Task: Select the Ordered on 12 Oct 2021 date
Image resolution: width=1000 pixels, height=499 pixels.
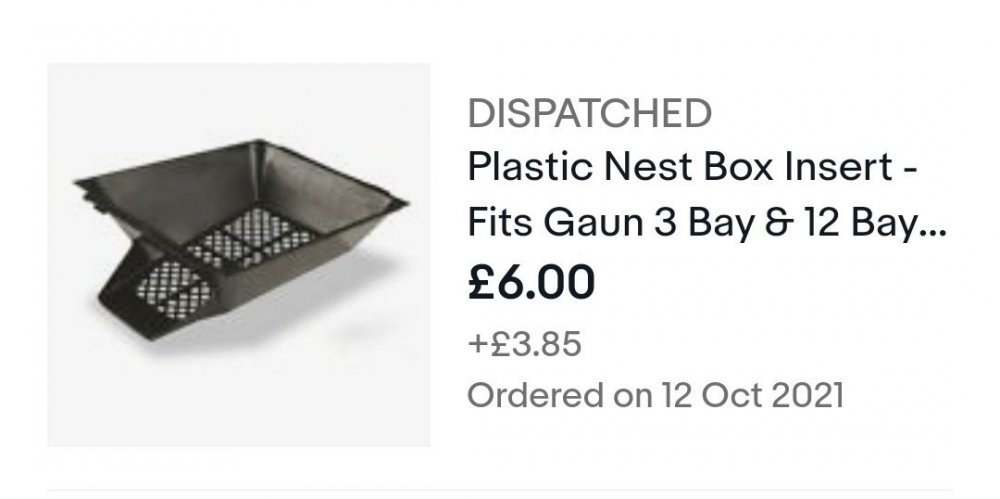Action: pos(656,395)
